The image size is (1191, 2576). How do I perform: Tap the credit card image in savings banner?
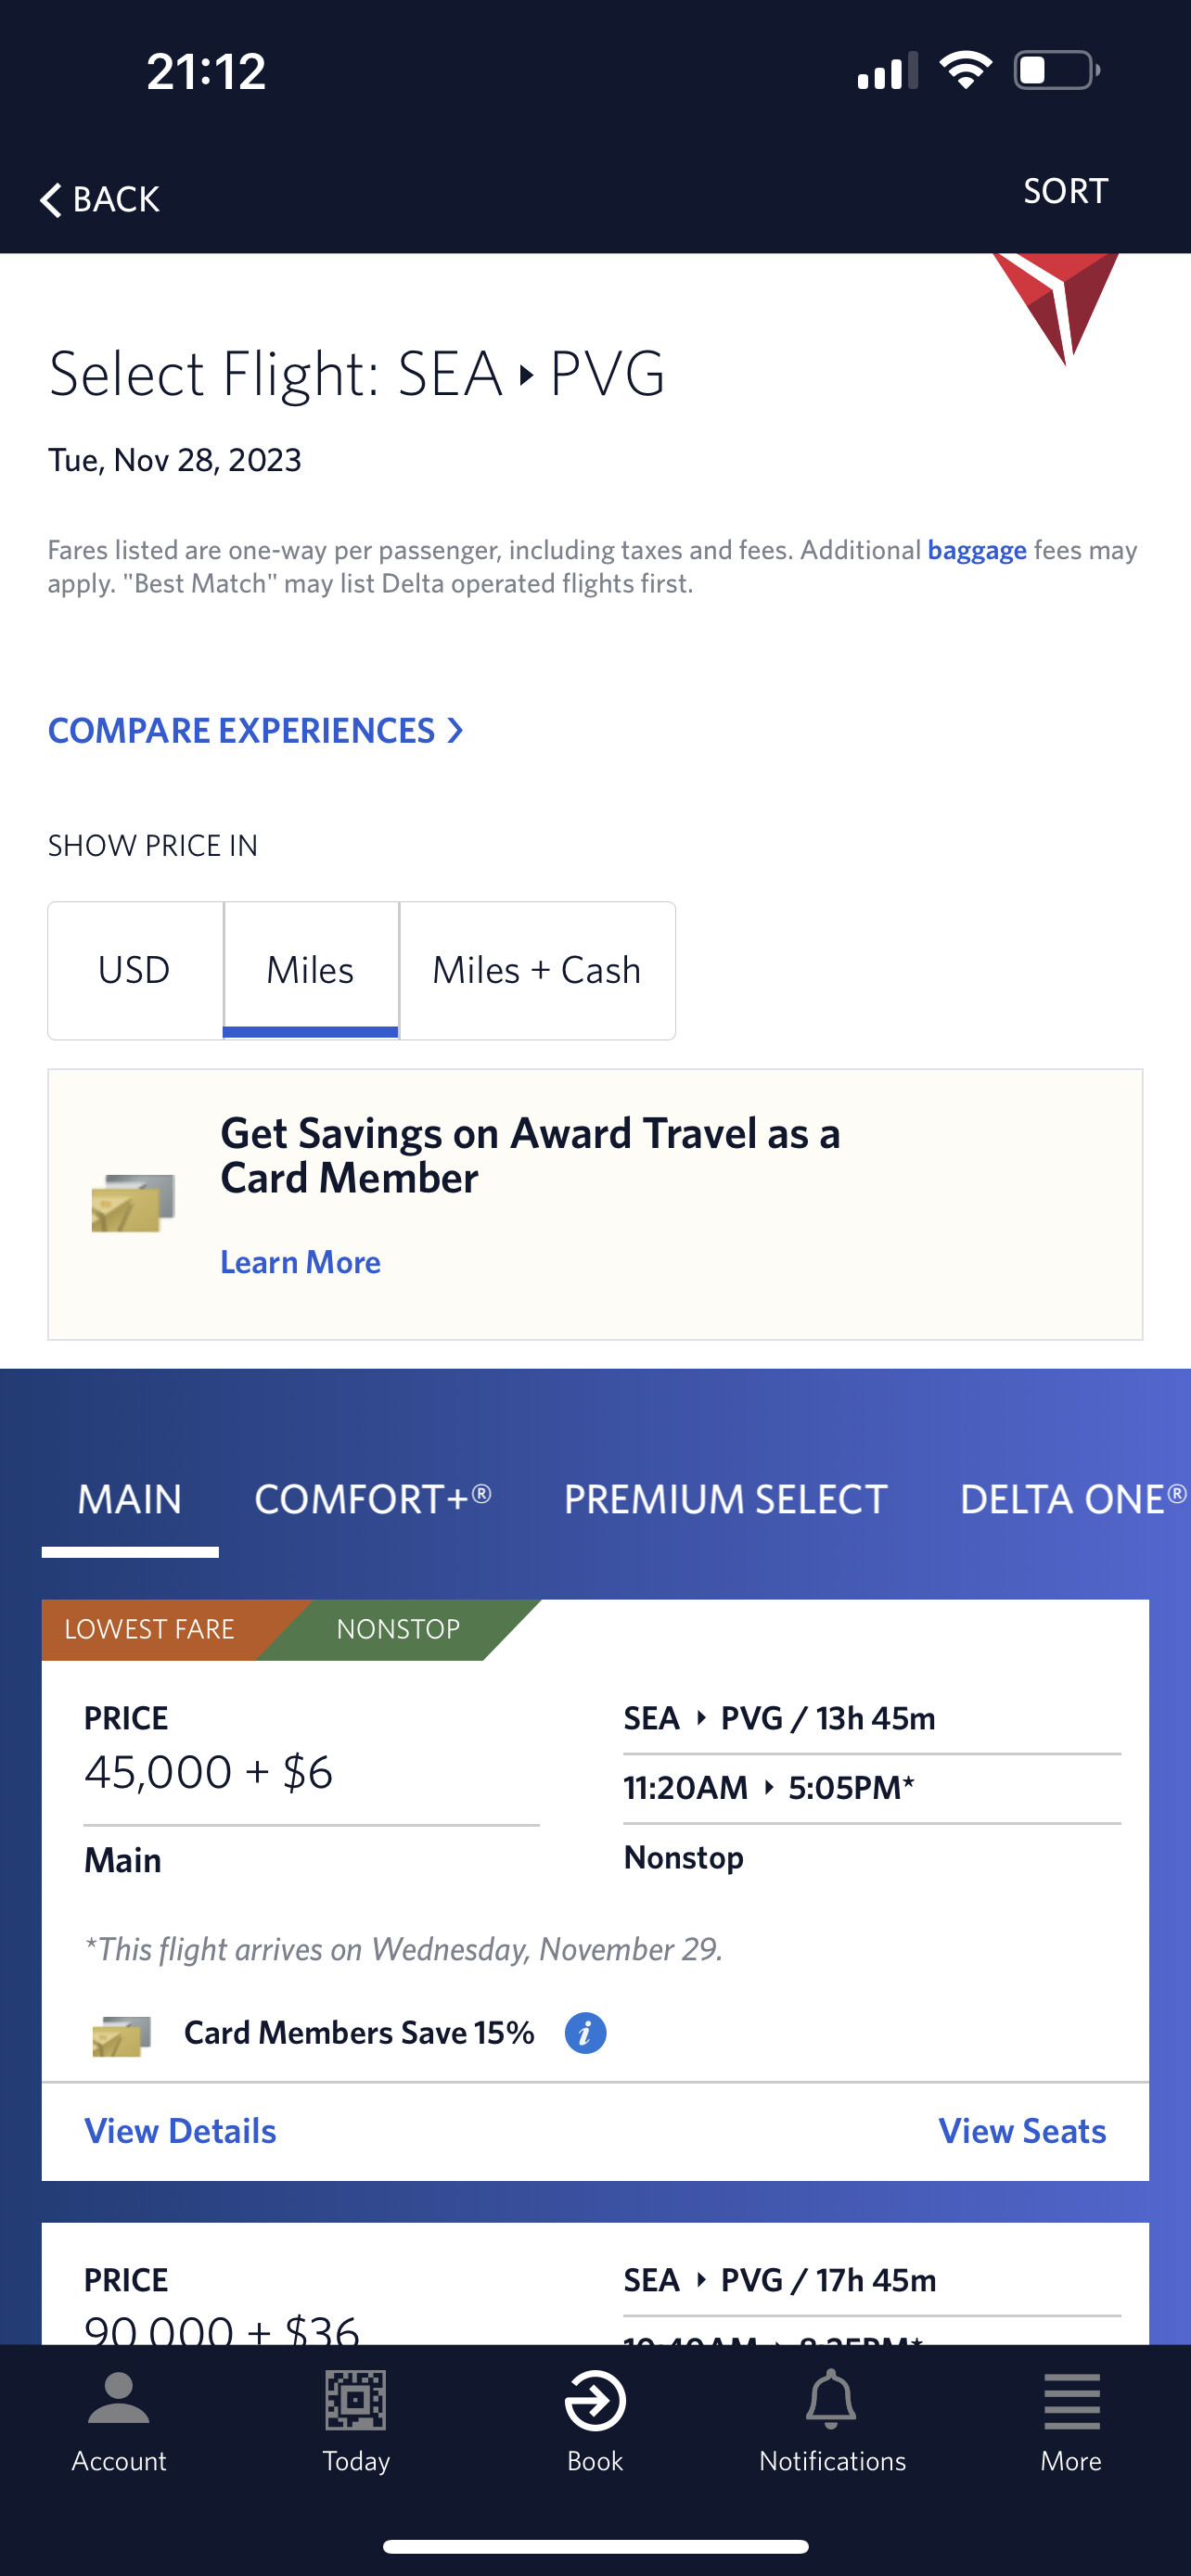coord(133,1203)
